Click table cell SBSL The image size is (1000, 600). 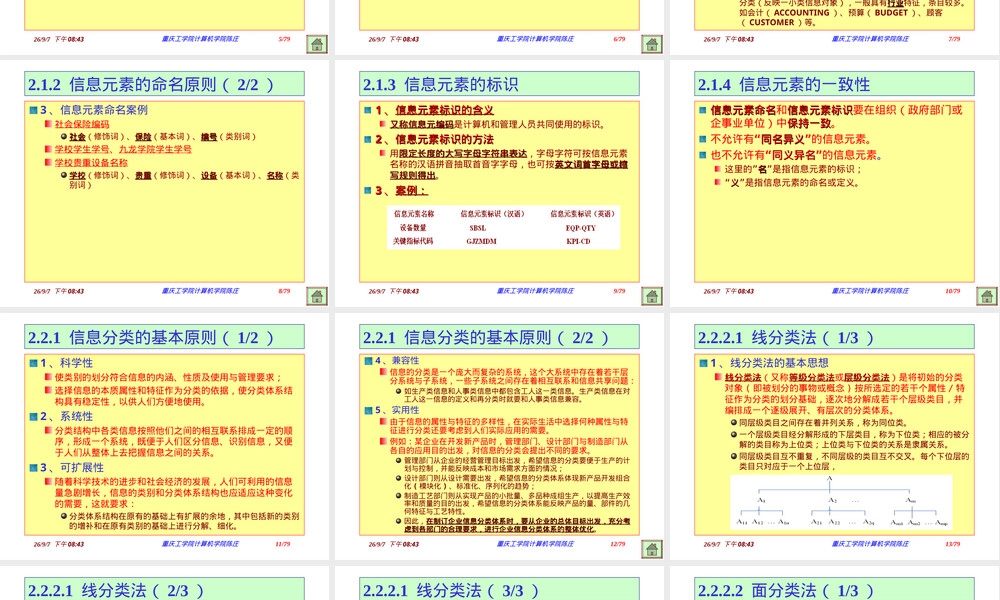point(478,228)
